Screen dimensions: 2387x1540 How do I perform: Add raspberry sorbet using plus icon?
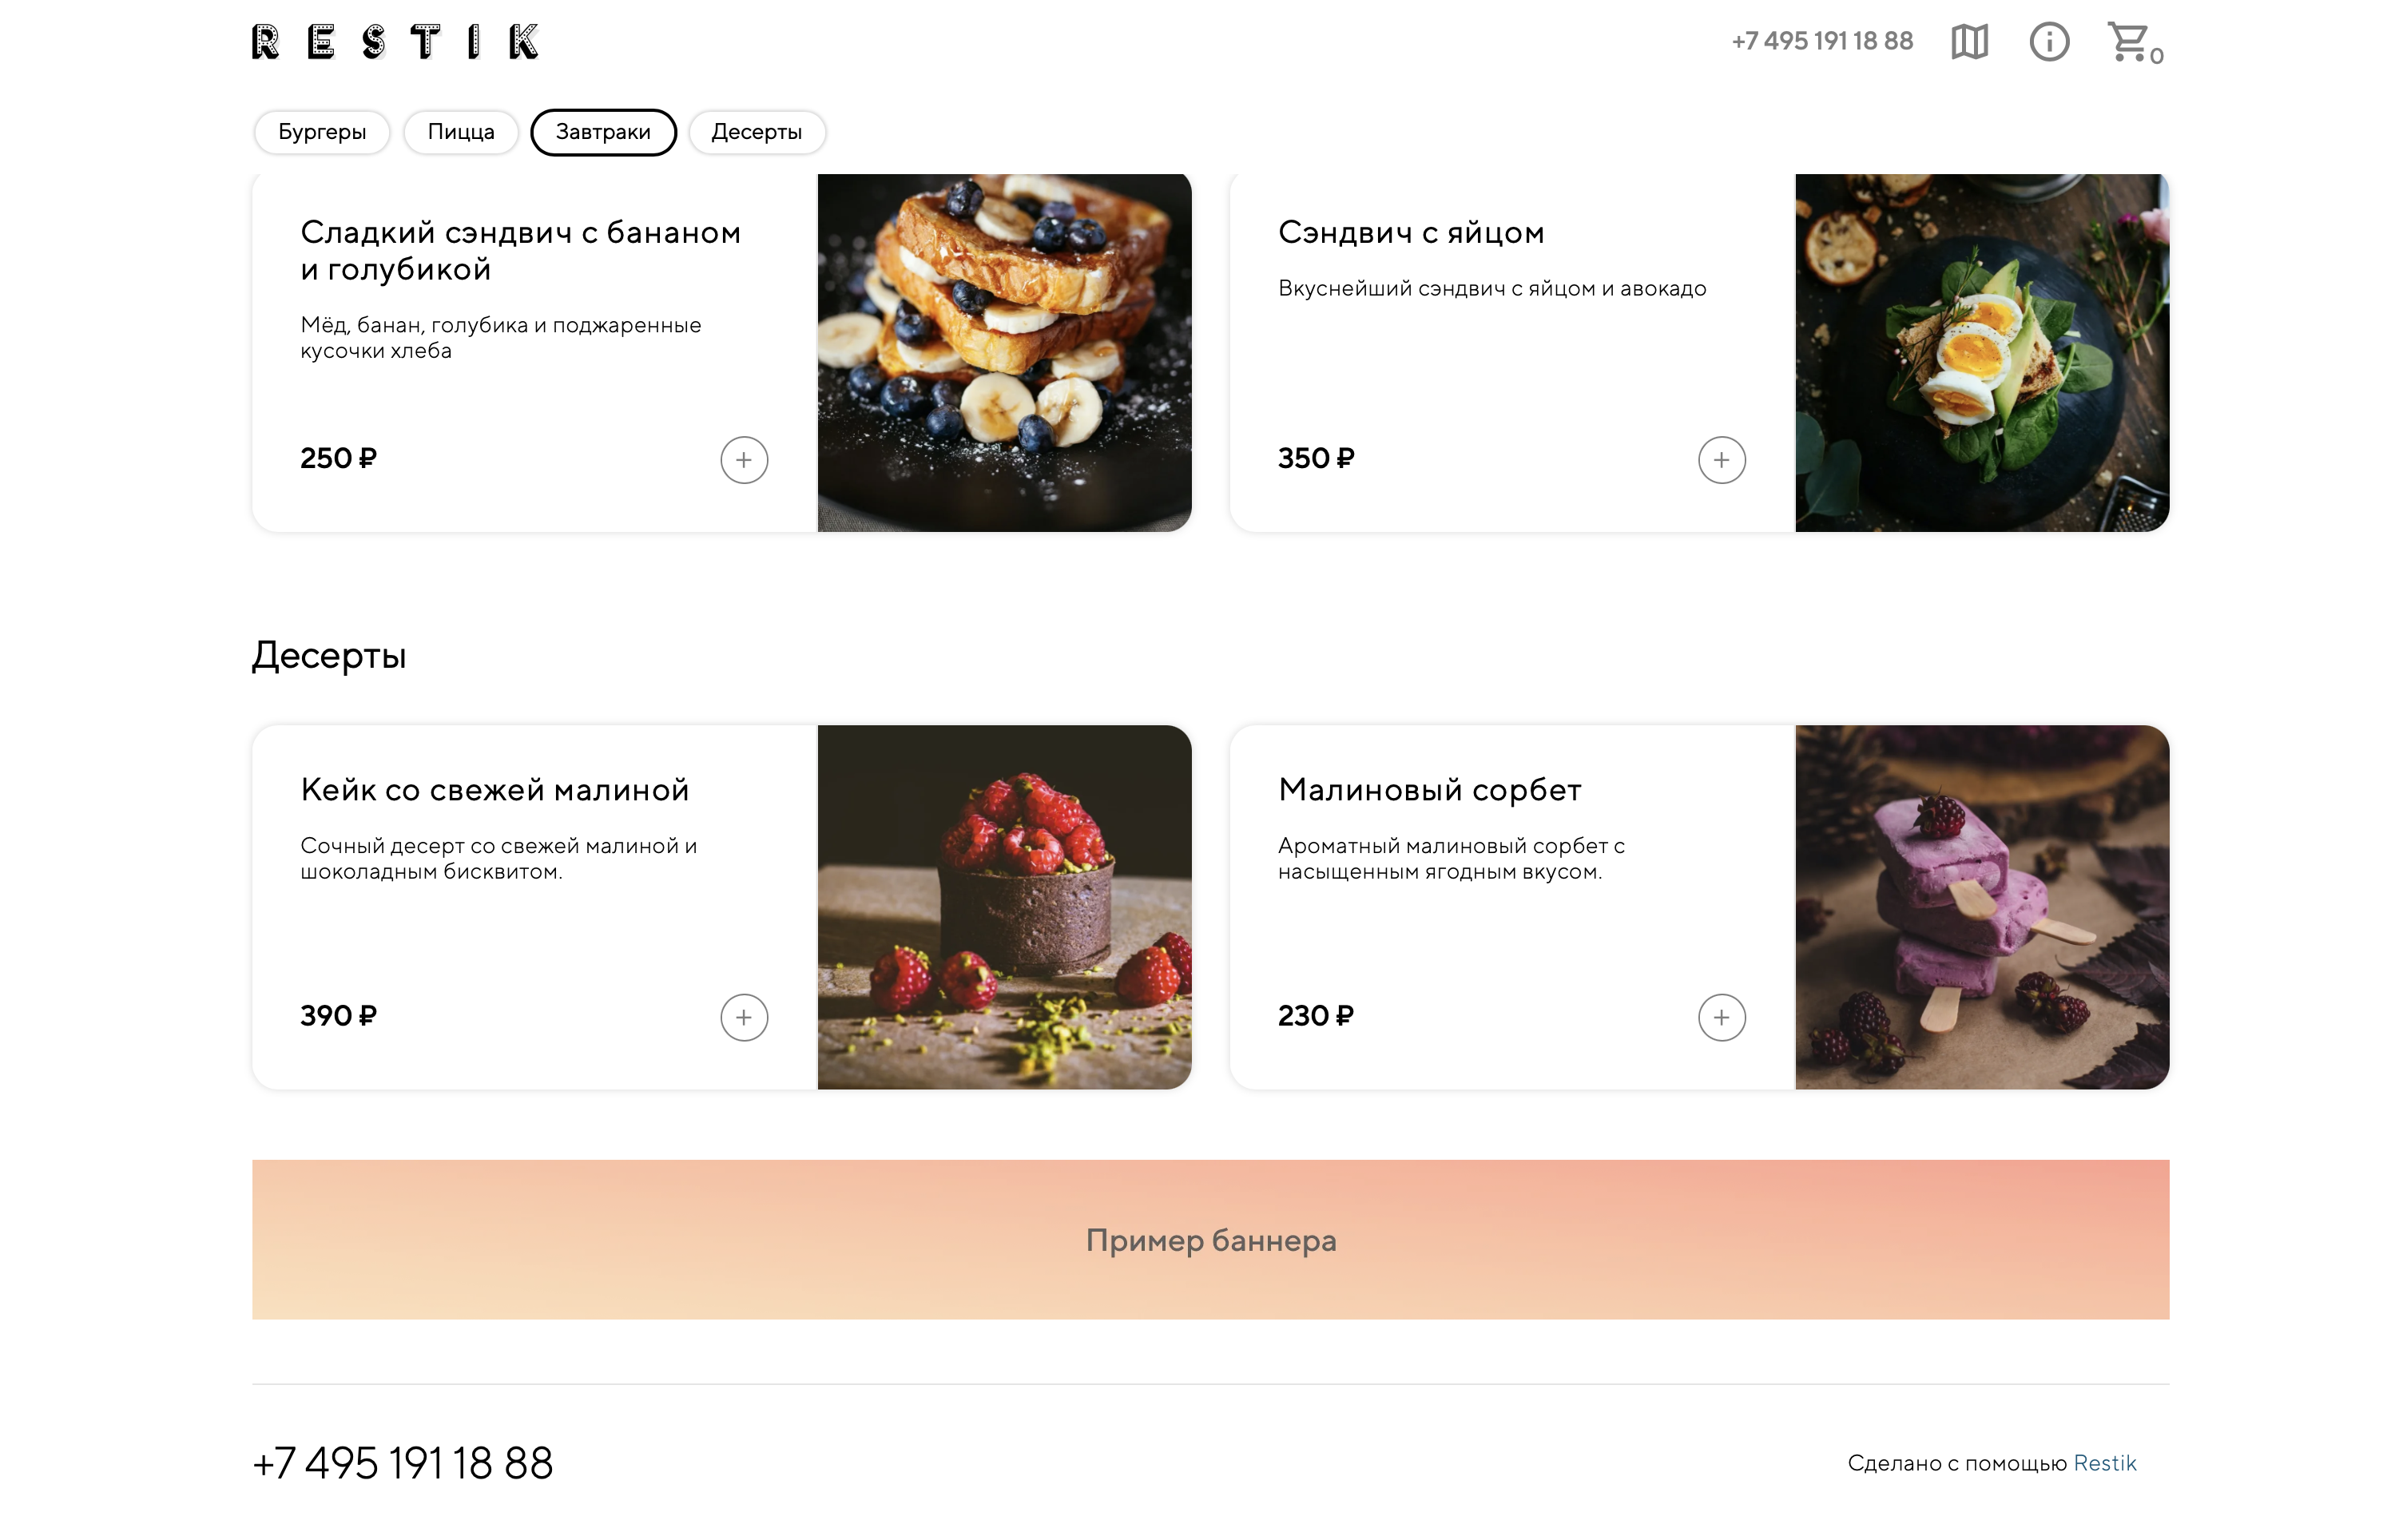click(1721, 1017)
